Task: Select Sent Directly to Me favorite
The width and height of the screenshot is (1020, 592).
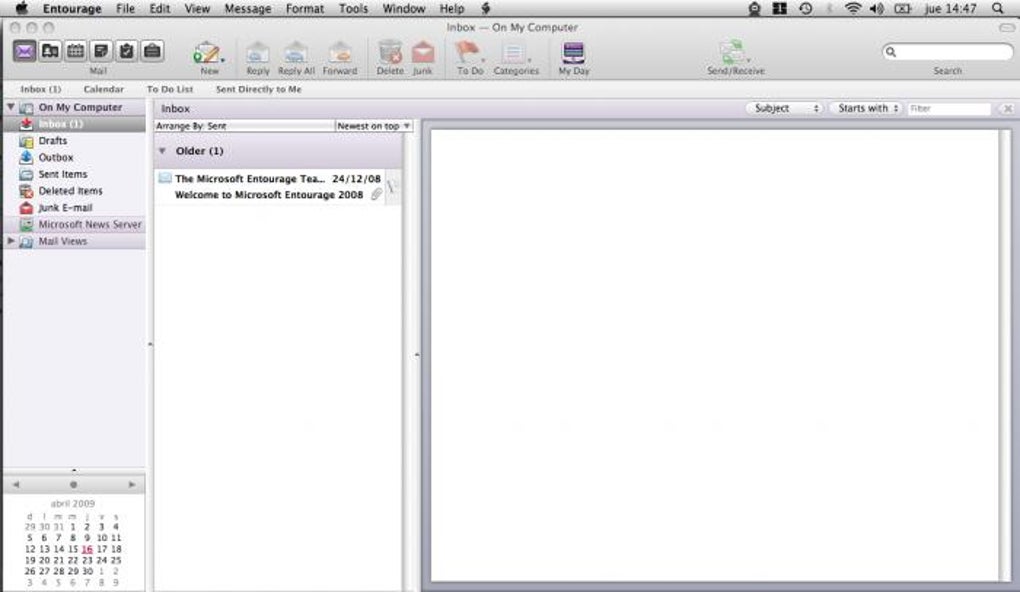Action: pos(258,89)
